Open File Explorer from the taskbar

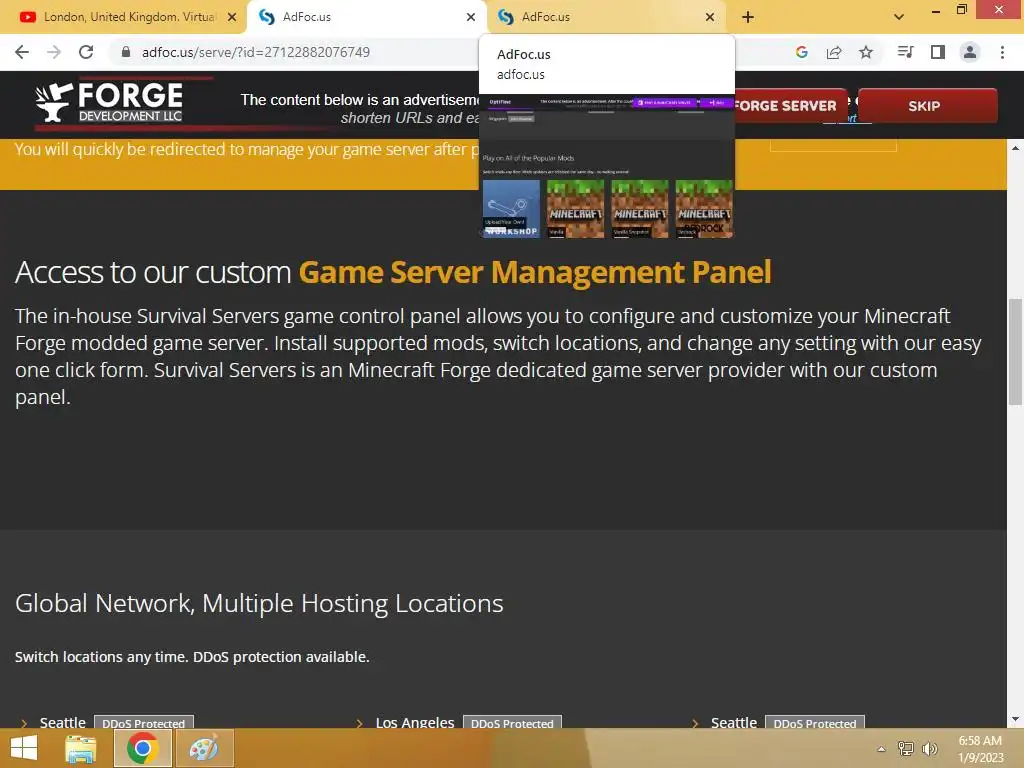coord(81,748)
